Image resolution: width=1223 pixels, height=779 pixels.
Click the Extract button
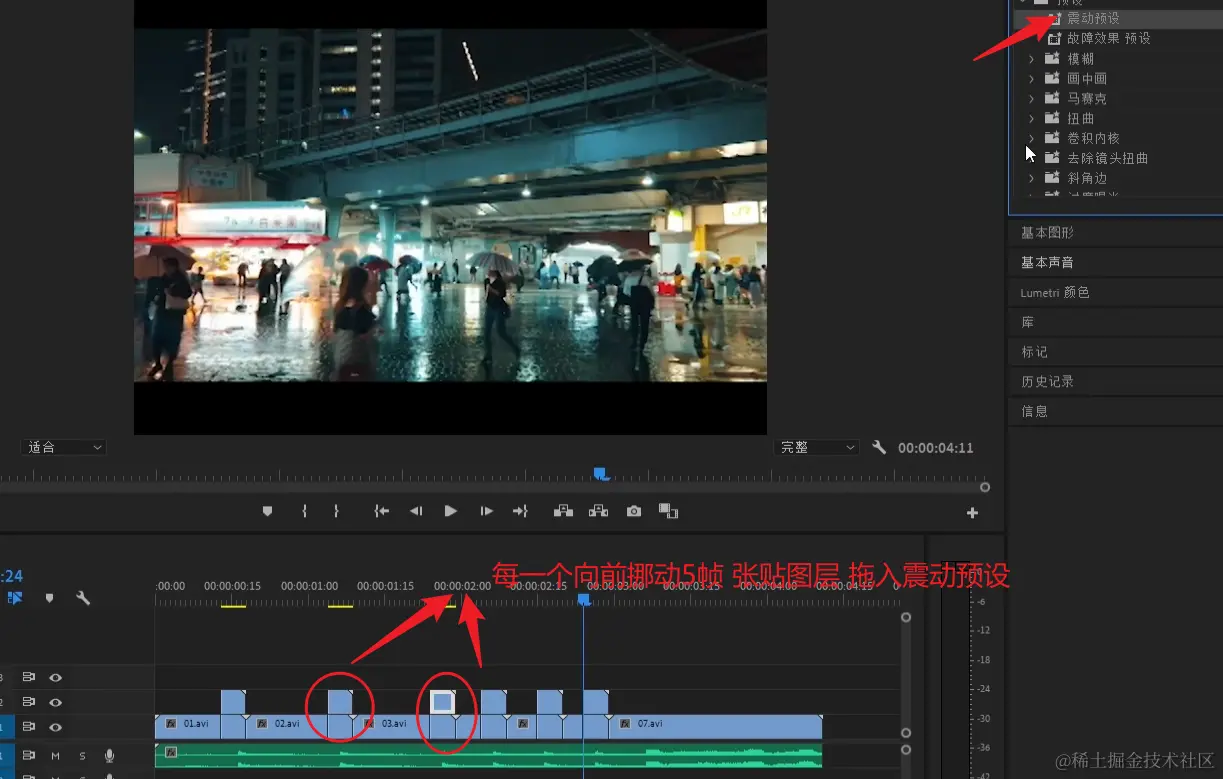tap(599, 511)
